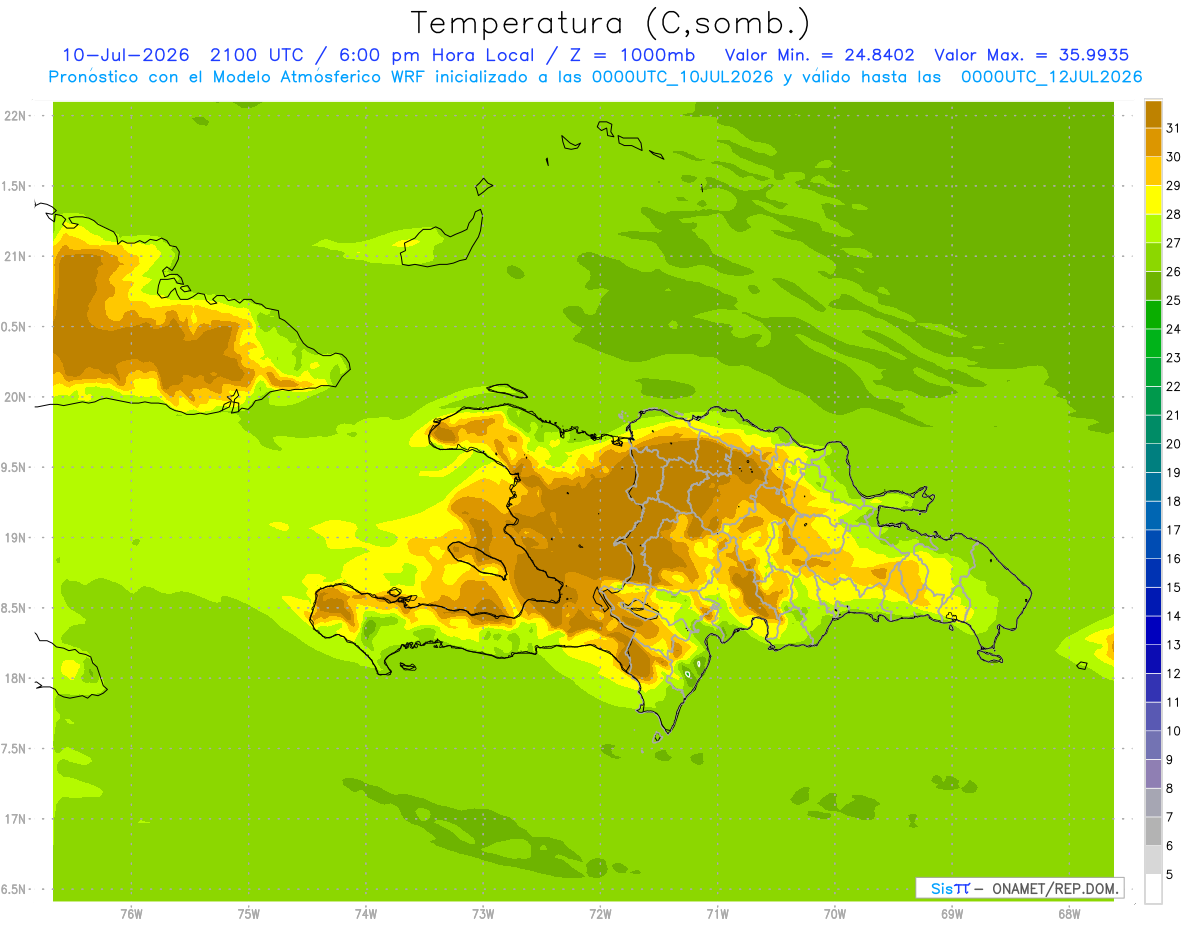Click the amber legend swatch between 29 and 30

point(1153,171)
